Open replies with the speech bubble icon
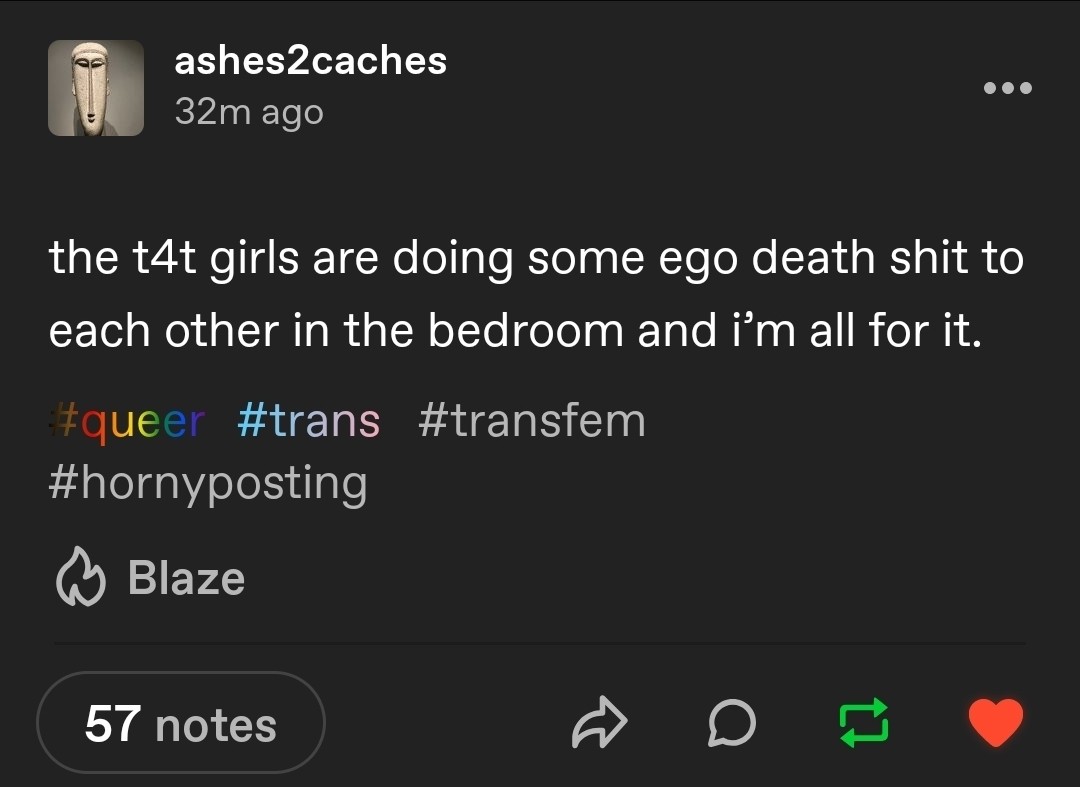Image resolution: width=1080 pixels, height=787 pixels. point(731,722)
